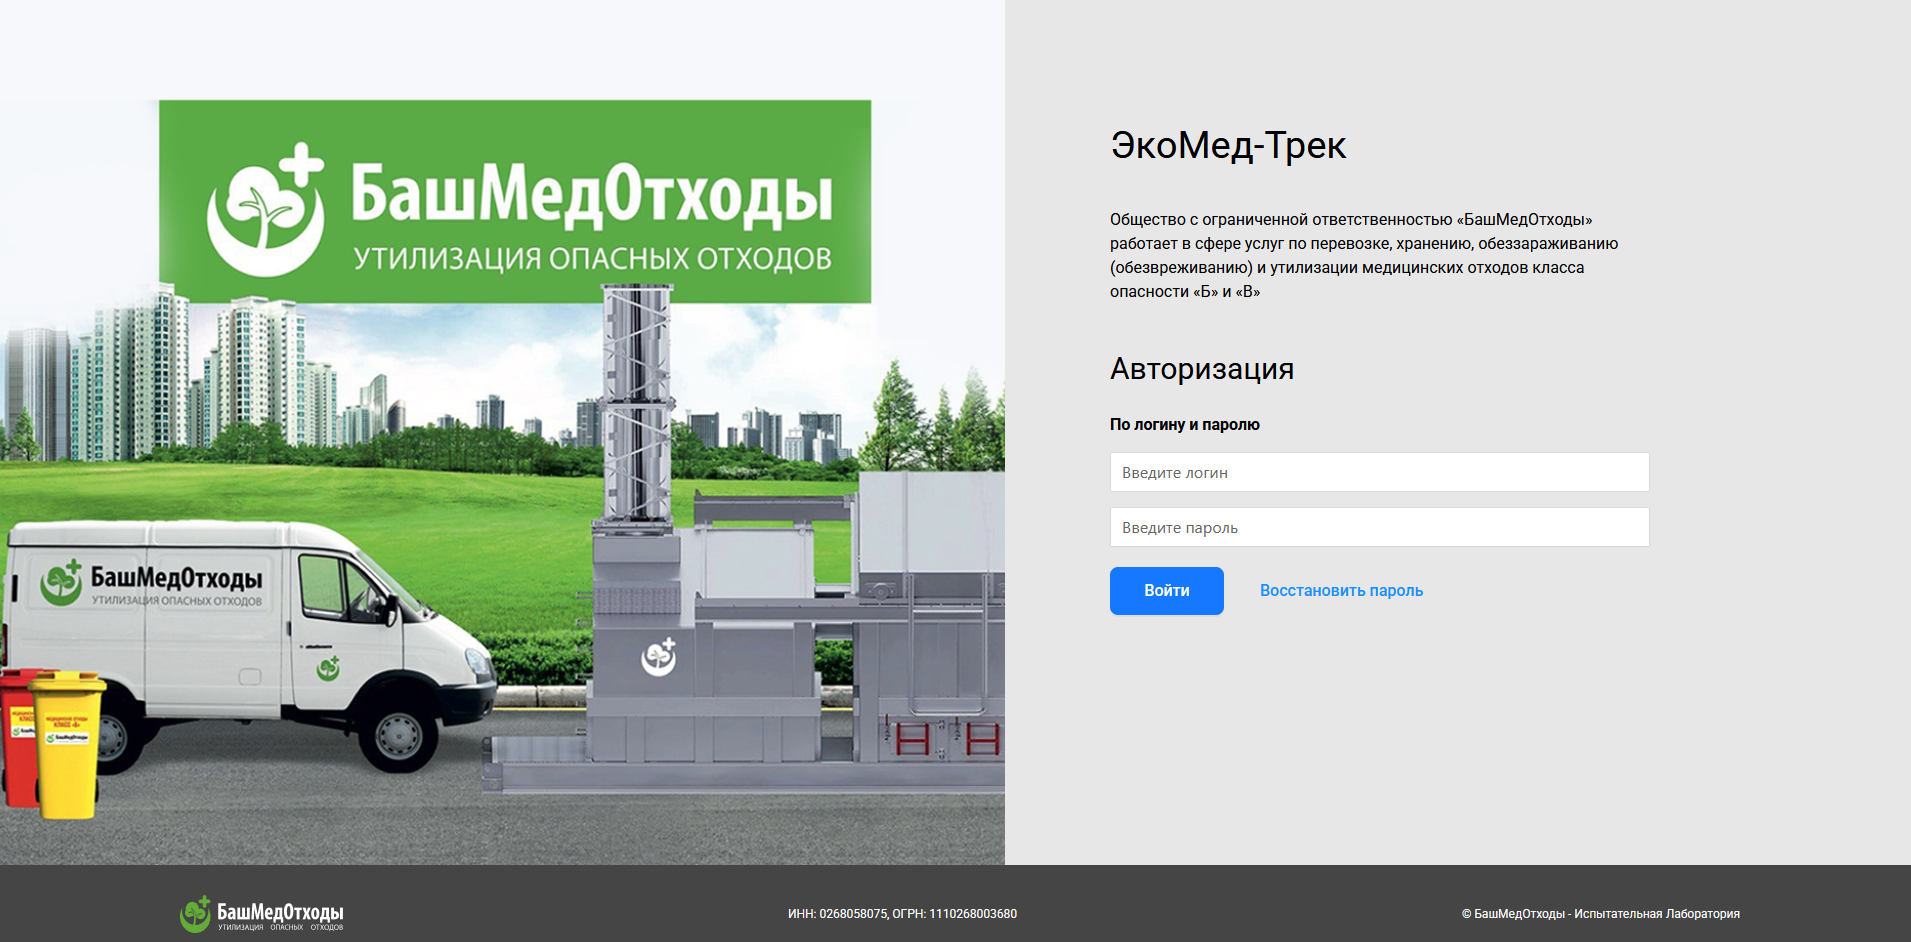Click the Авторизация heading
Viewport: 1911px width, 942px height.
pyautogui.click(x=1202, y=369)
